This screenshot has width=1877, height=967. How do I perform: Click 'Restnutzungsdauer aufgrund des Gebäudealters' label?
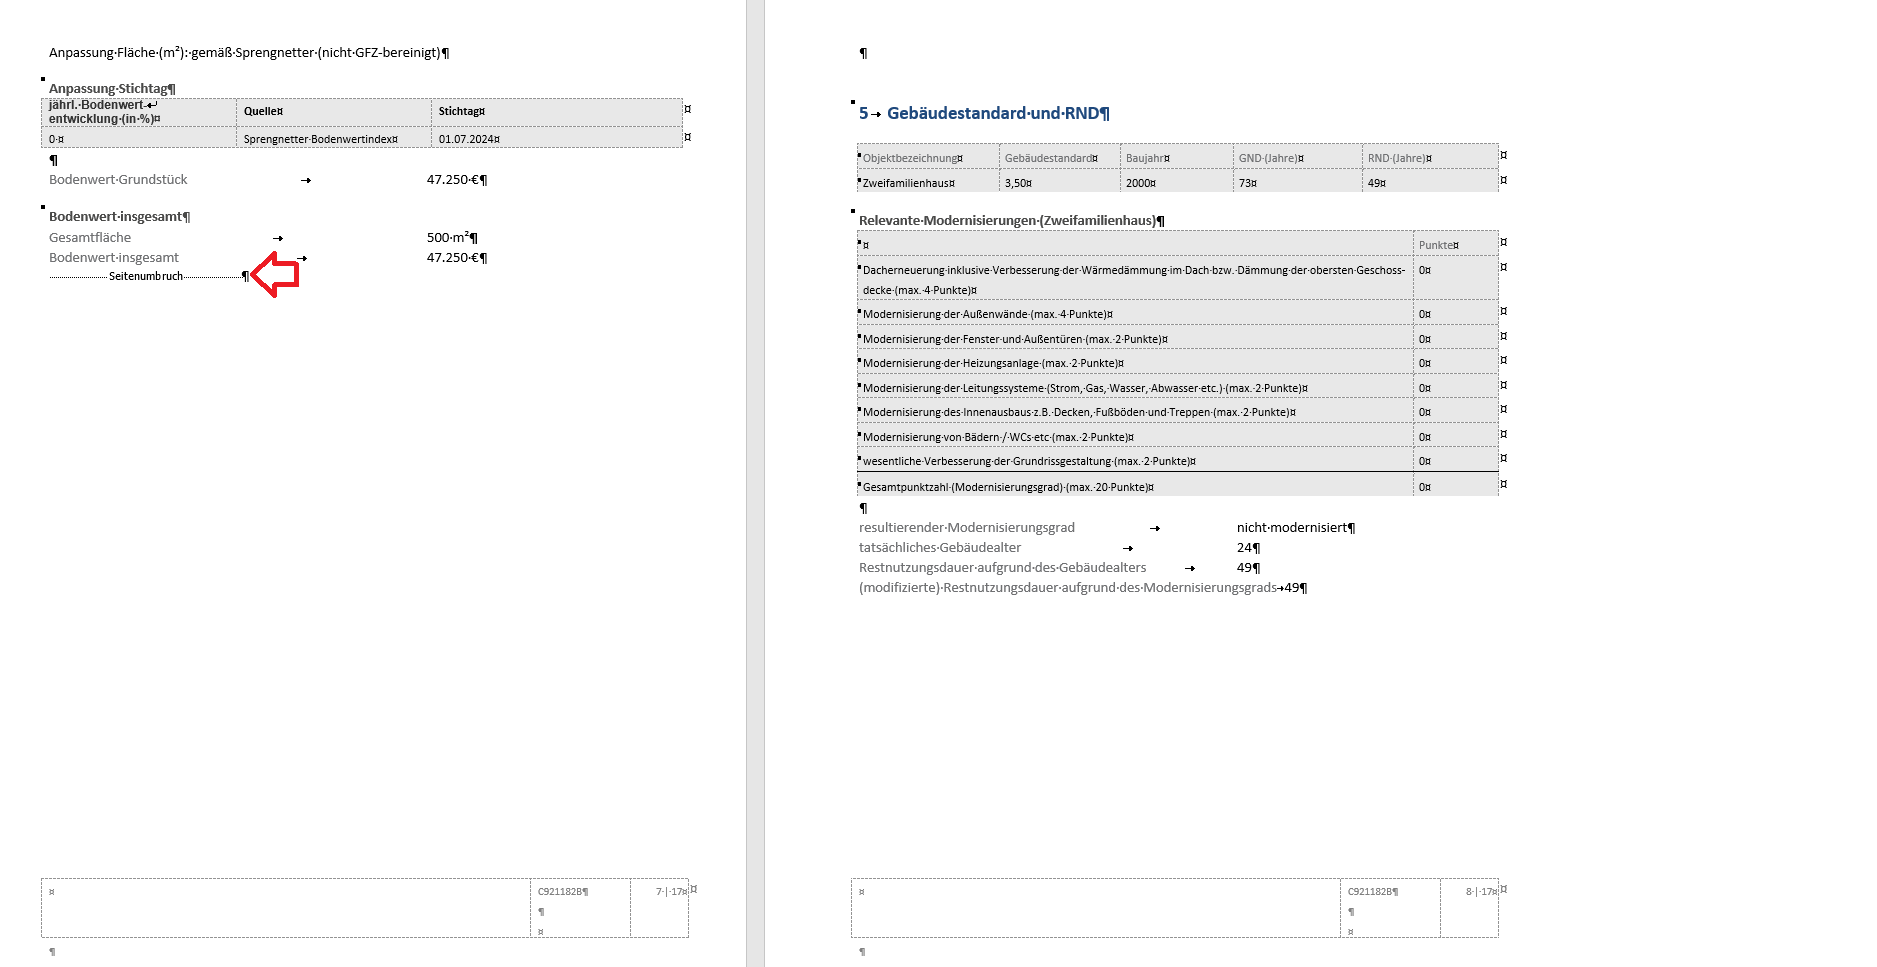pyautogui.click(x=1003, y=568)
